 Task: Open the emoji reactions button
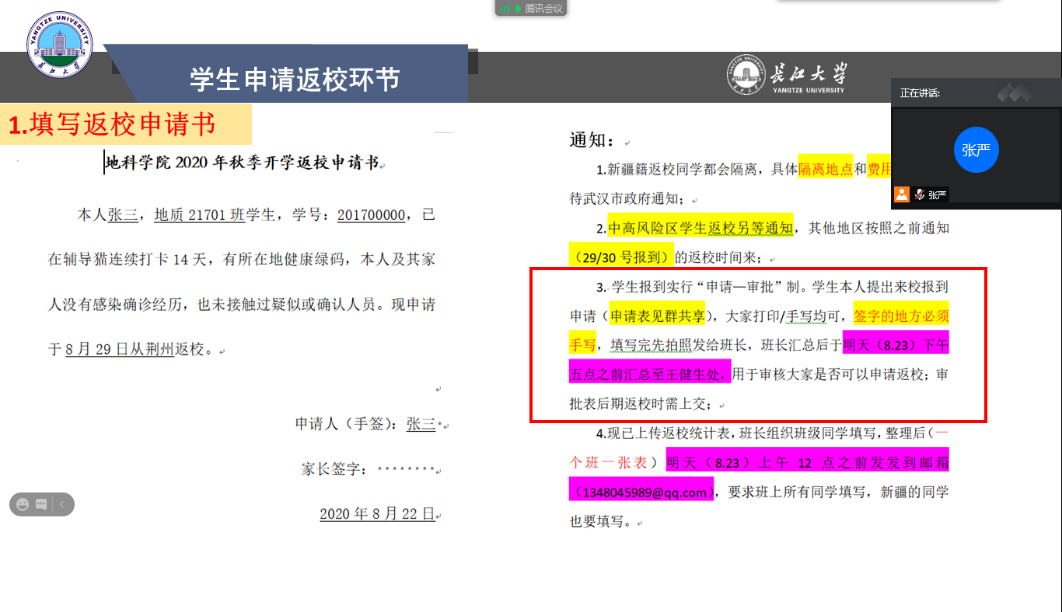pos(22,505)
